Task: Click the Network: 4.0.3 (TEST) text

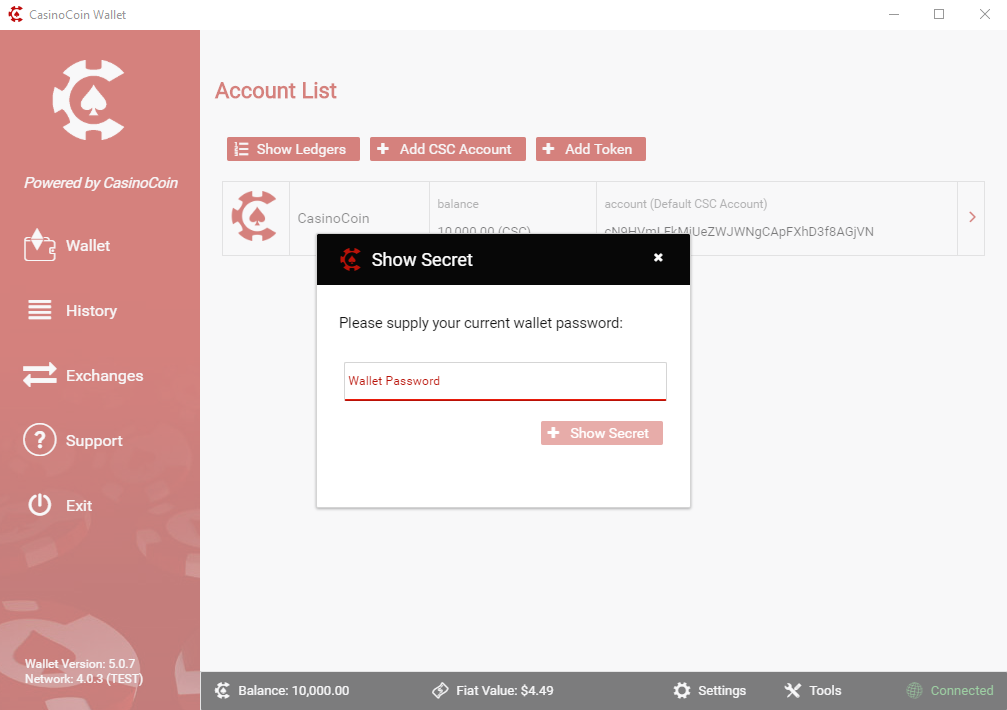Action: tap(84, 679)
